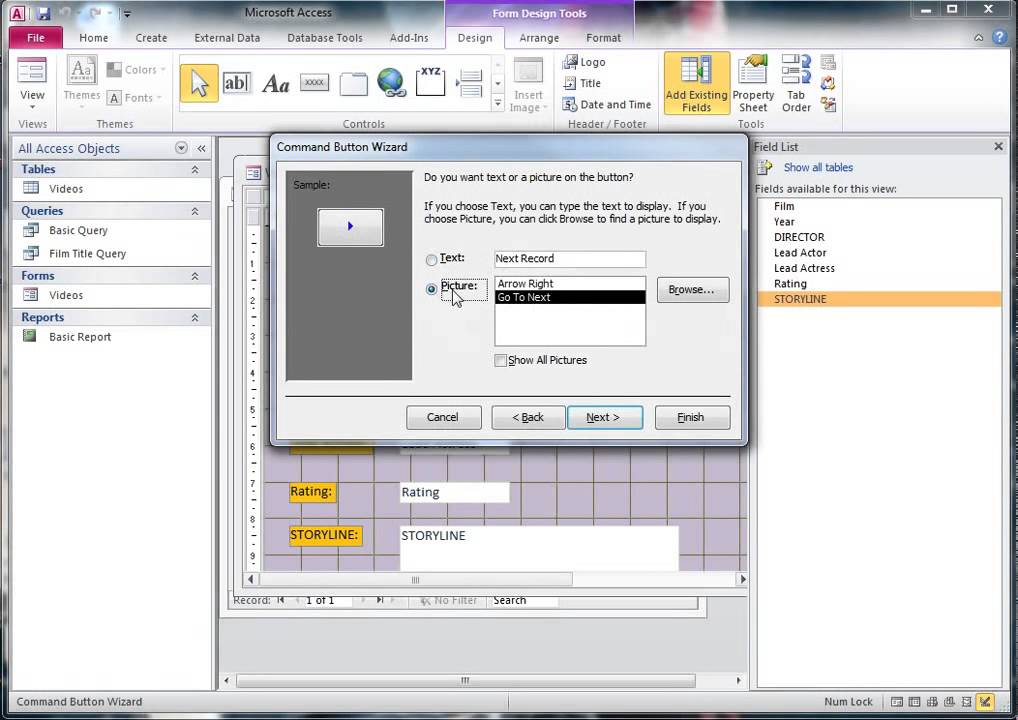The width and height of the screenshot is (1018, 720).
Task: Switch to Form View from status bar
Action: point(897,702)
